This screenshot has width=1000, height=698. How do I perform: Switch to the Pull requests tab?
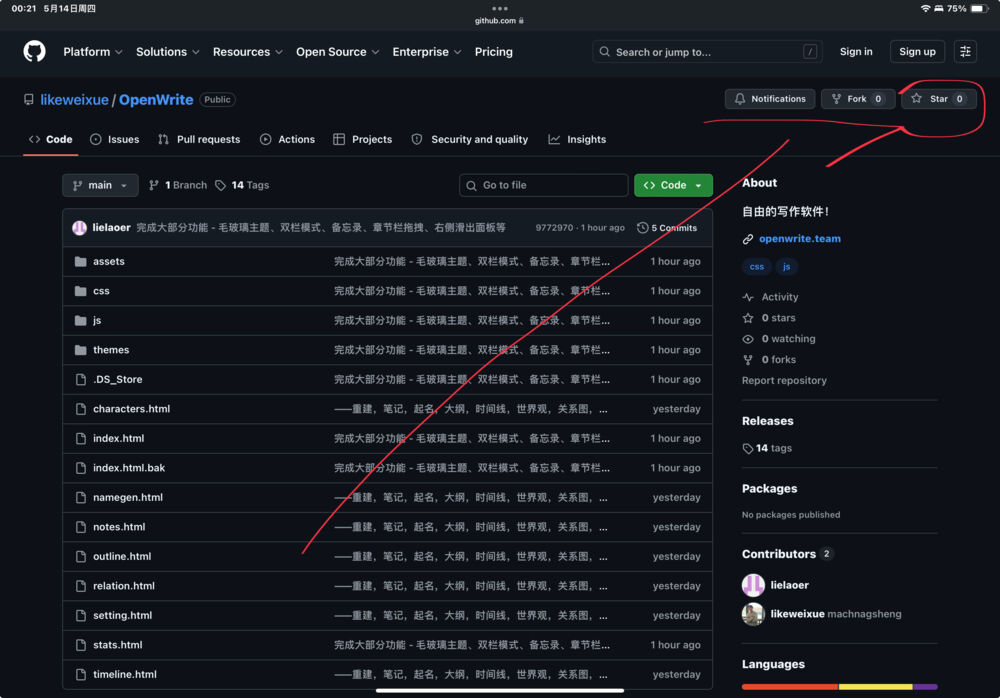tap(199, 139)
